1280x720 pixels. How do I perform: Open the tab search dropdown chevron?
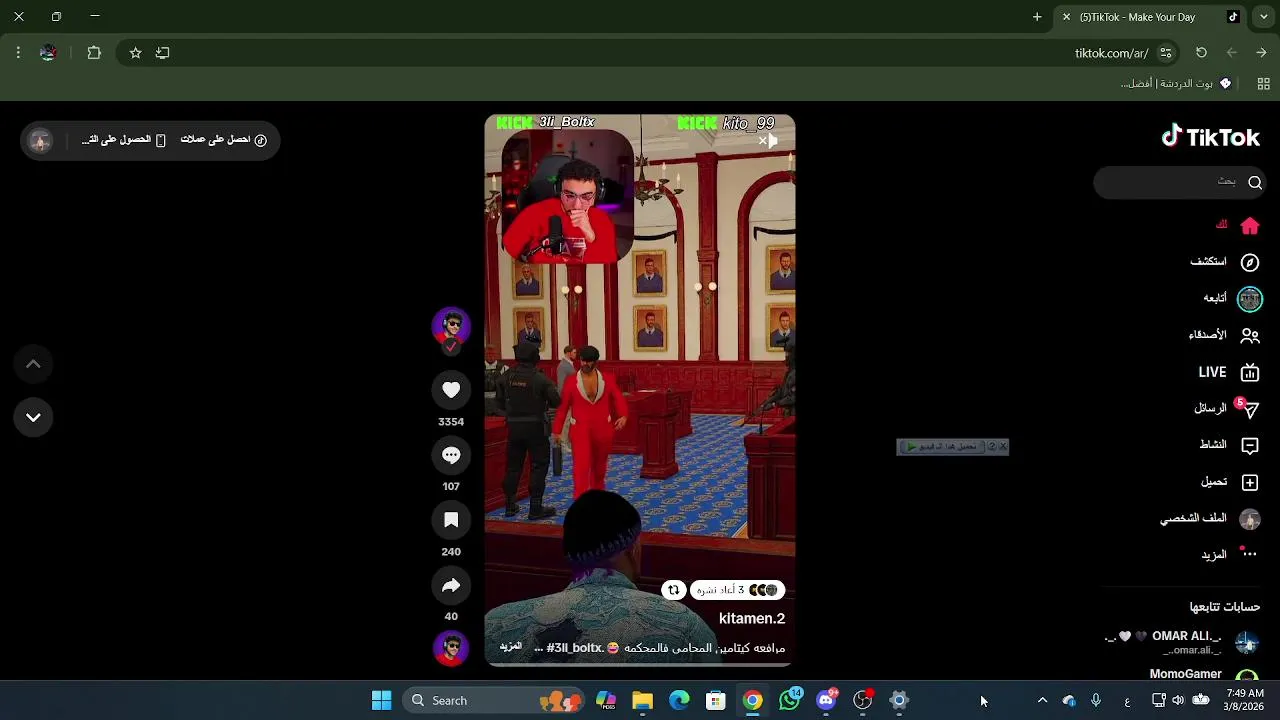click(x=1264, y=17)
